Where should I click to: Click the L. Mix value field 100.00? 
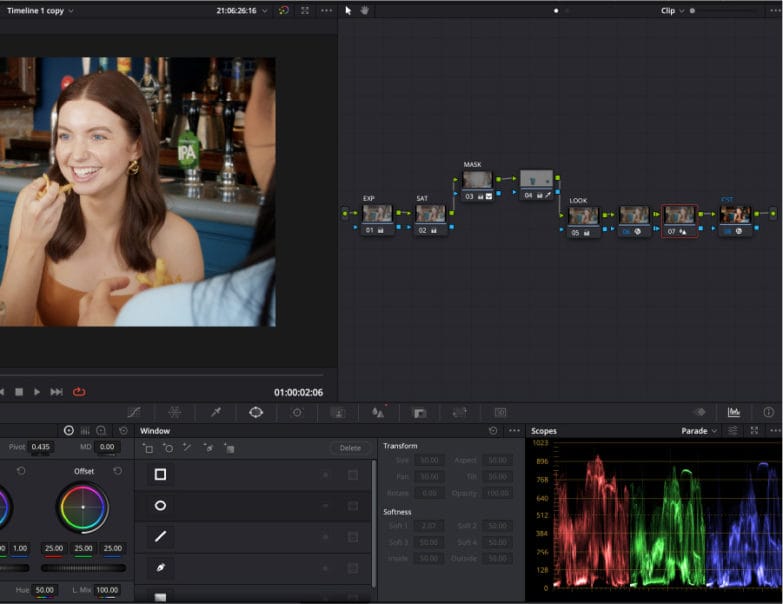coord(107,590)
